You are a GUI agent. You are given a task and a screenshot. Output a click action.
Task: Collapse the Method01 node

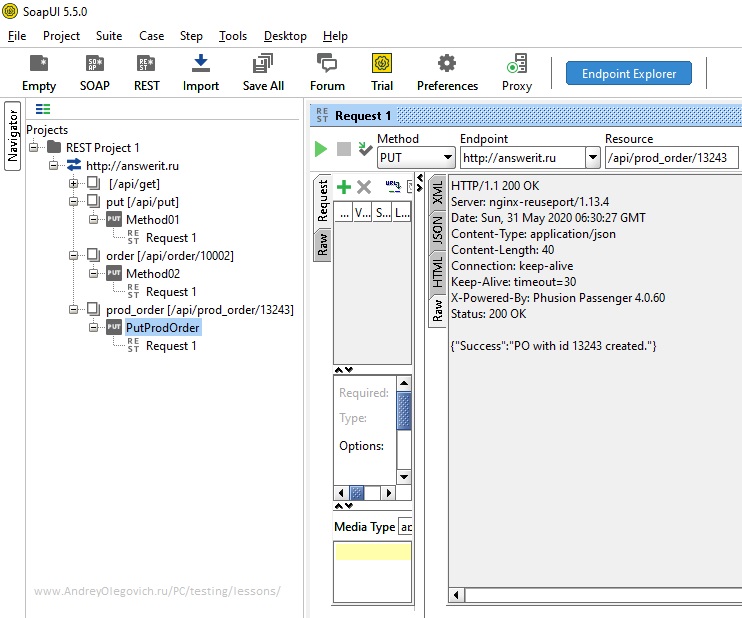click(94, 219)
